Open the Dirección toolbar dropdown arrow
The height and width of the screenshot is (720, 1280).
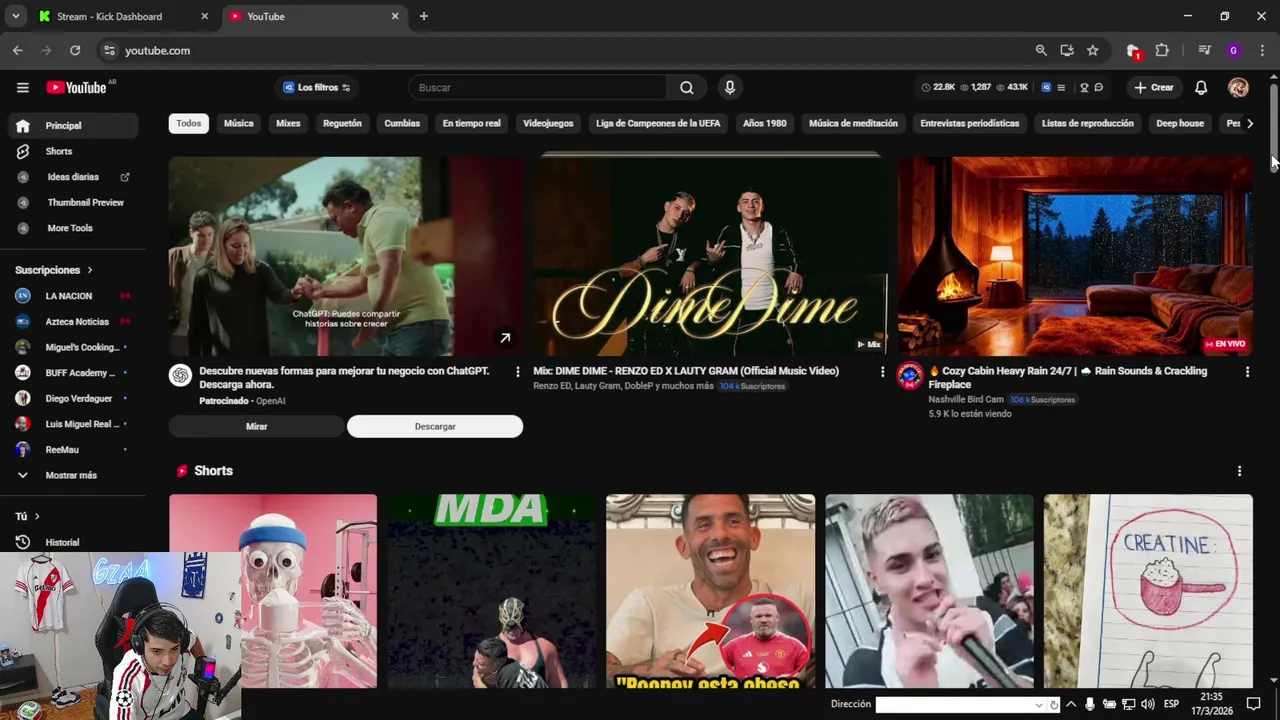(1039, 705)
